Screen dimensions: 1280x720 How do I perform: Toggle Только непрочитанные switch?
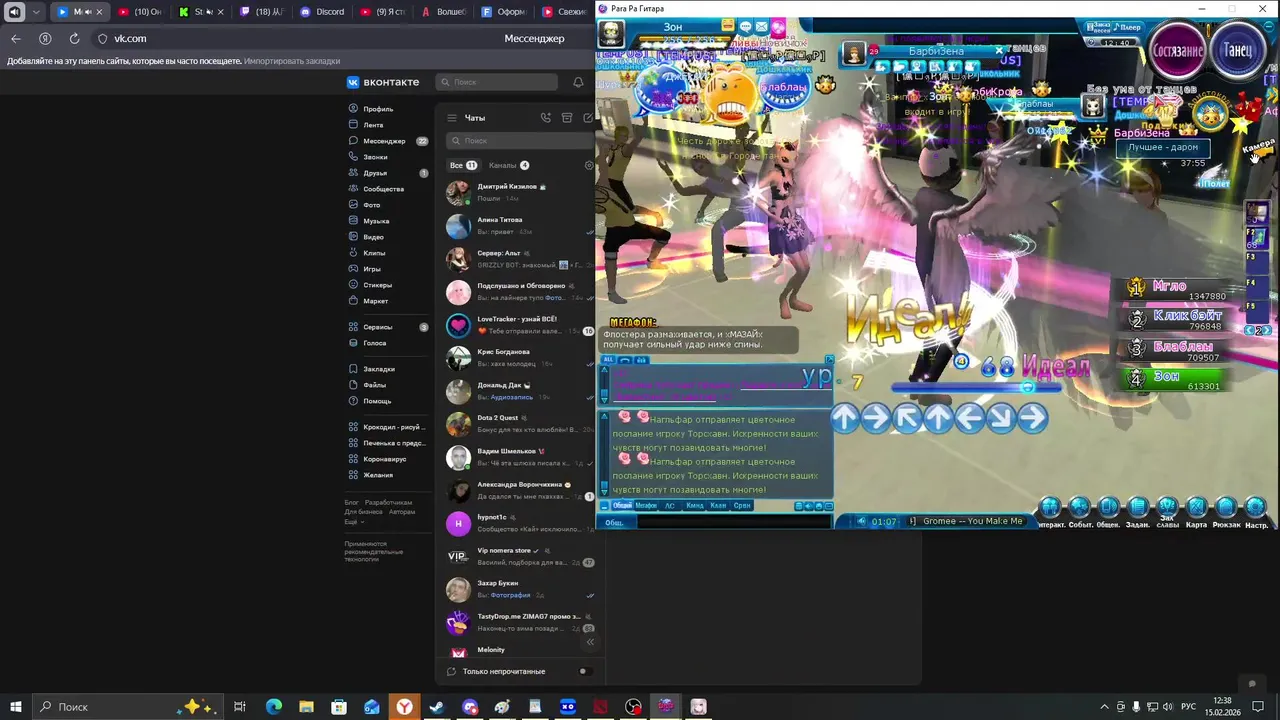tap(585, 671)
